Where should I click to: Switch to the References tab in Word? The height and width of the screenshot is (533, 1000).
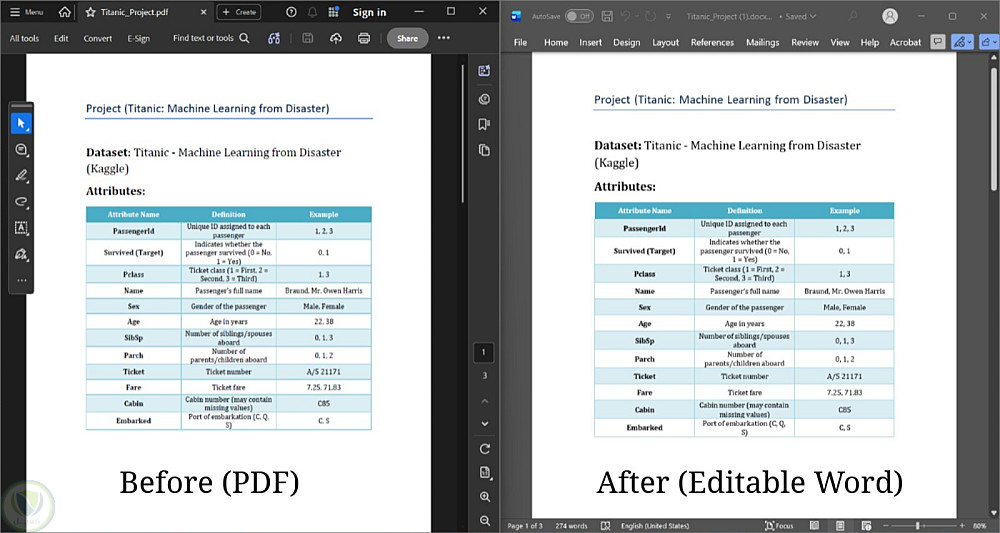712,42
